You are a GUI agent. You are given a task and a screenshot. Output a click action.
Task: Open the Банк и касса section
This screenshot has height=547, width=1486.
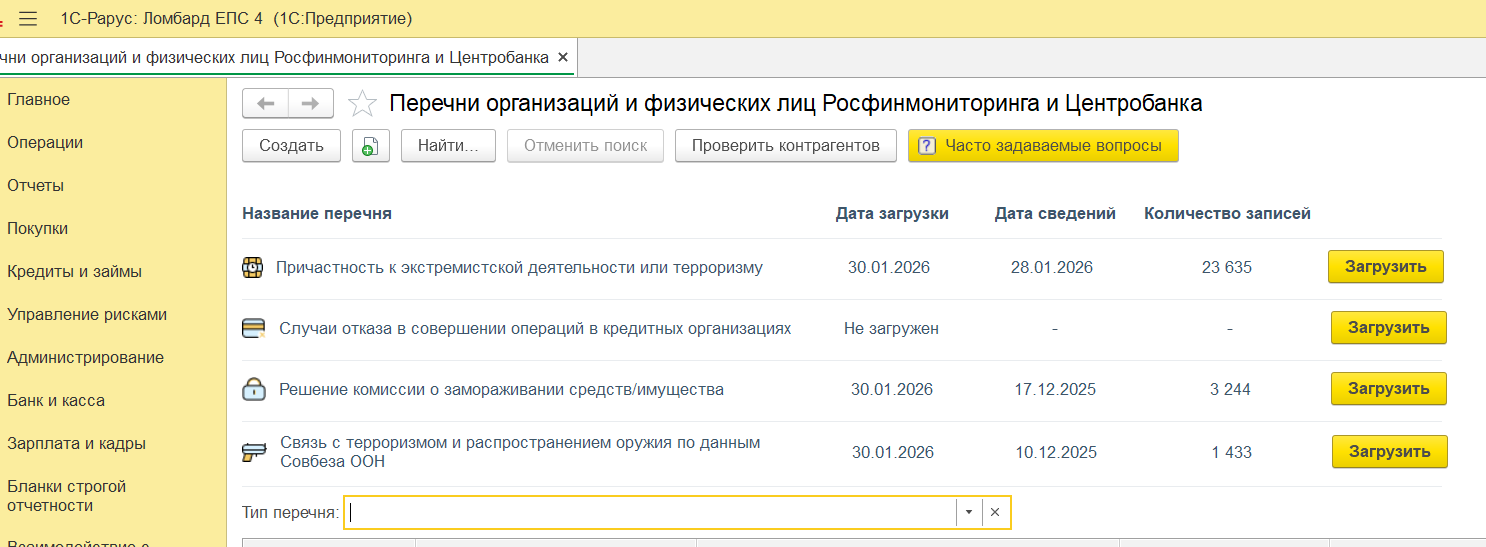(56, 401)
